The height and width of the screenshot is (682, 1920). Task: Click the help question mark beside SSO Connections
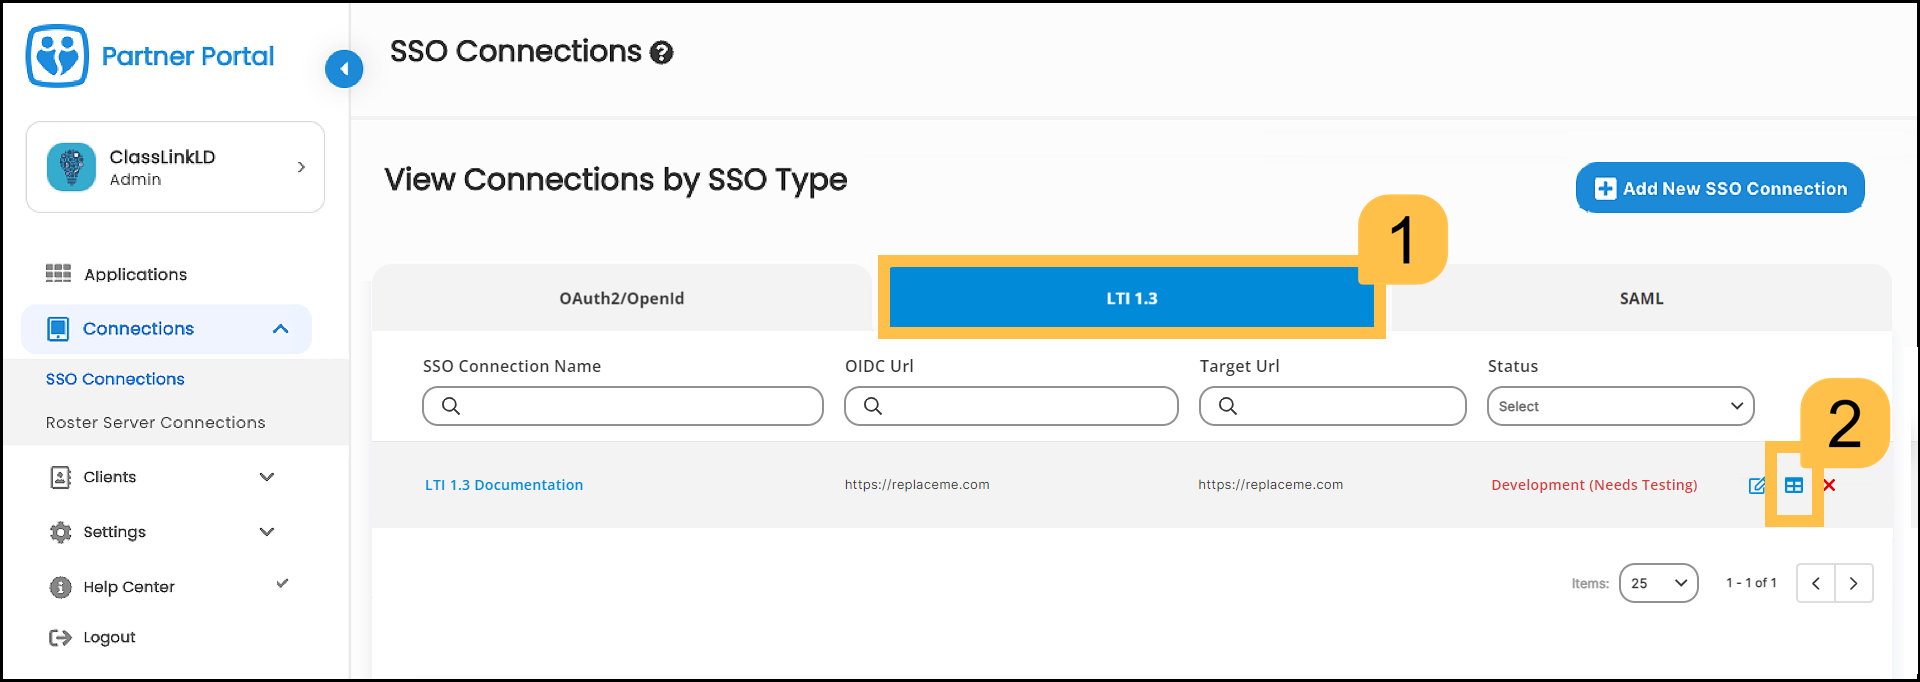(x=661, y=53)
